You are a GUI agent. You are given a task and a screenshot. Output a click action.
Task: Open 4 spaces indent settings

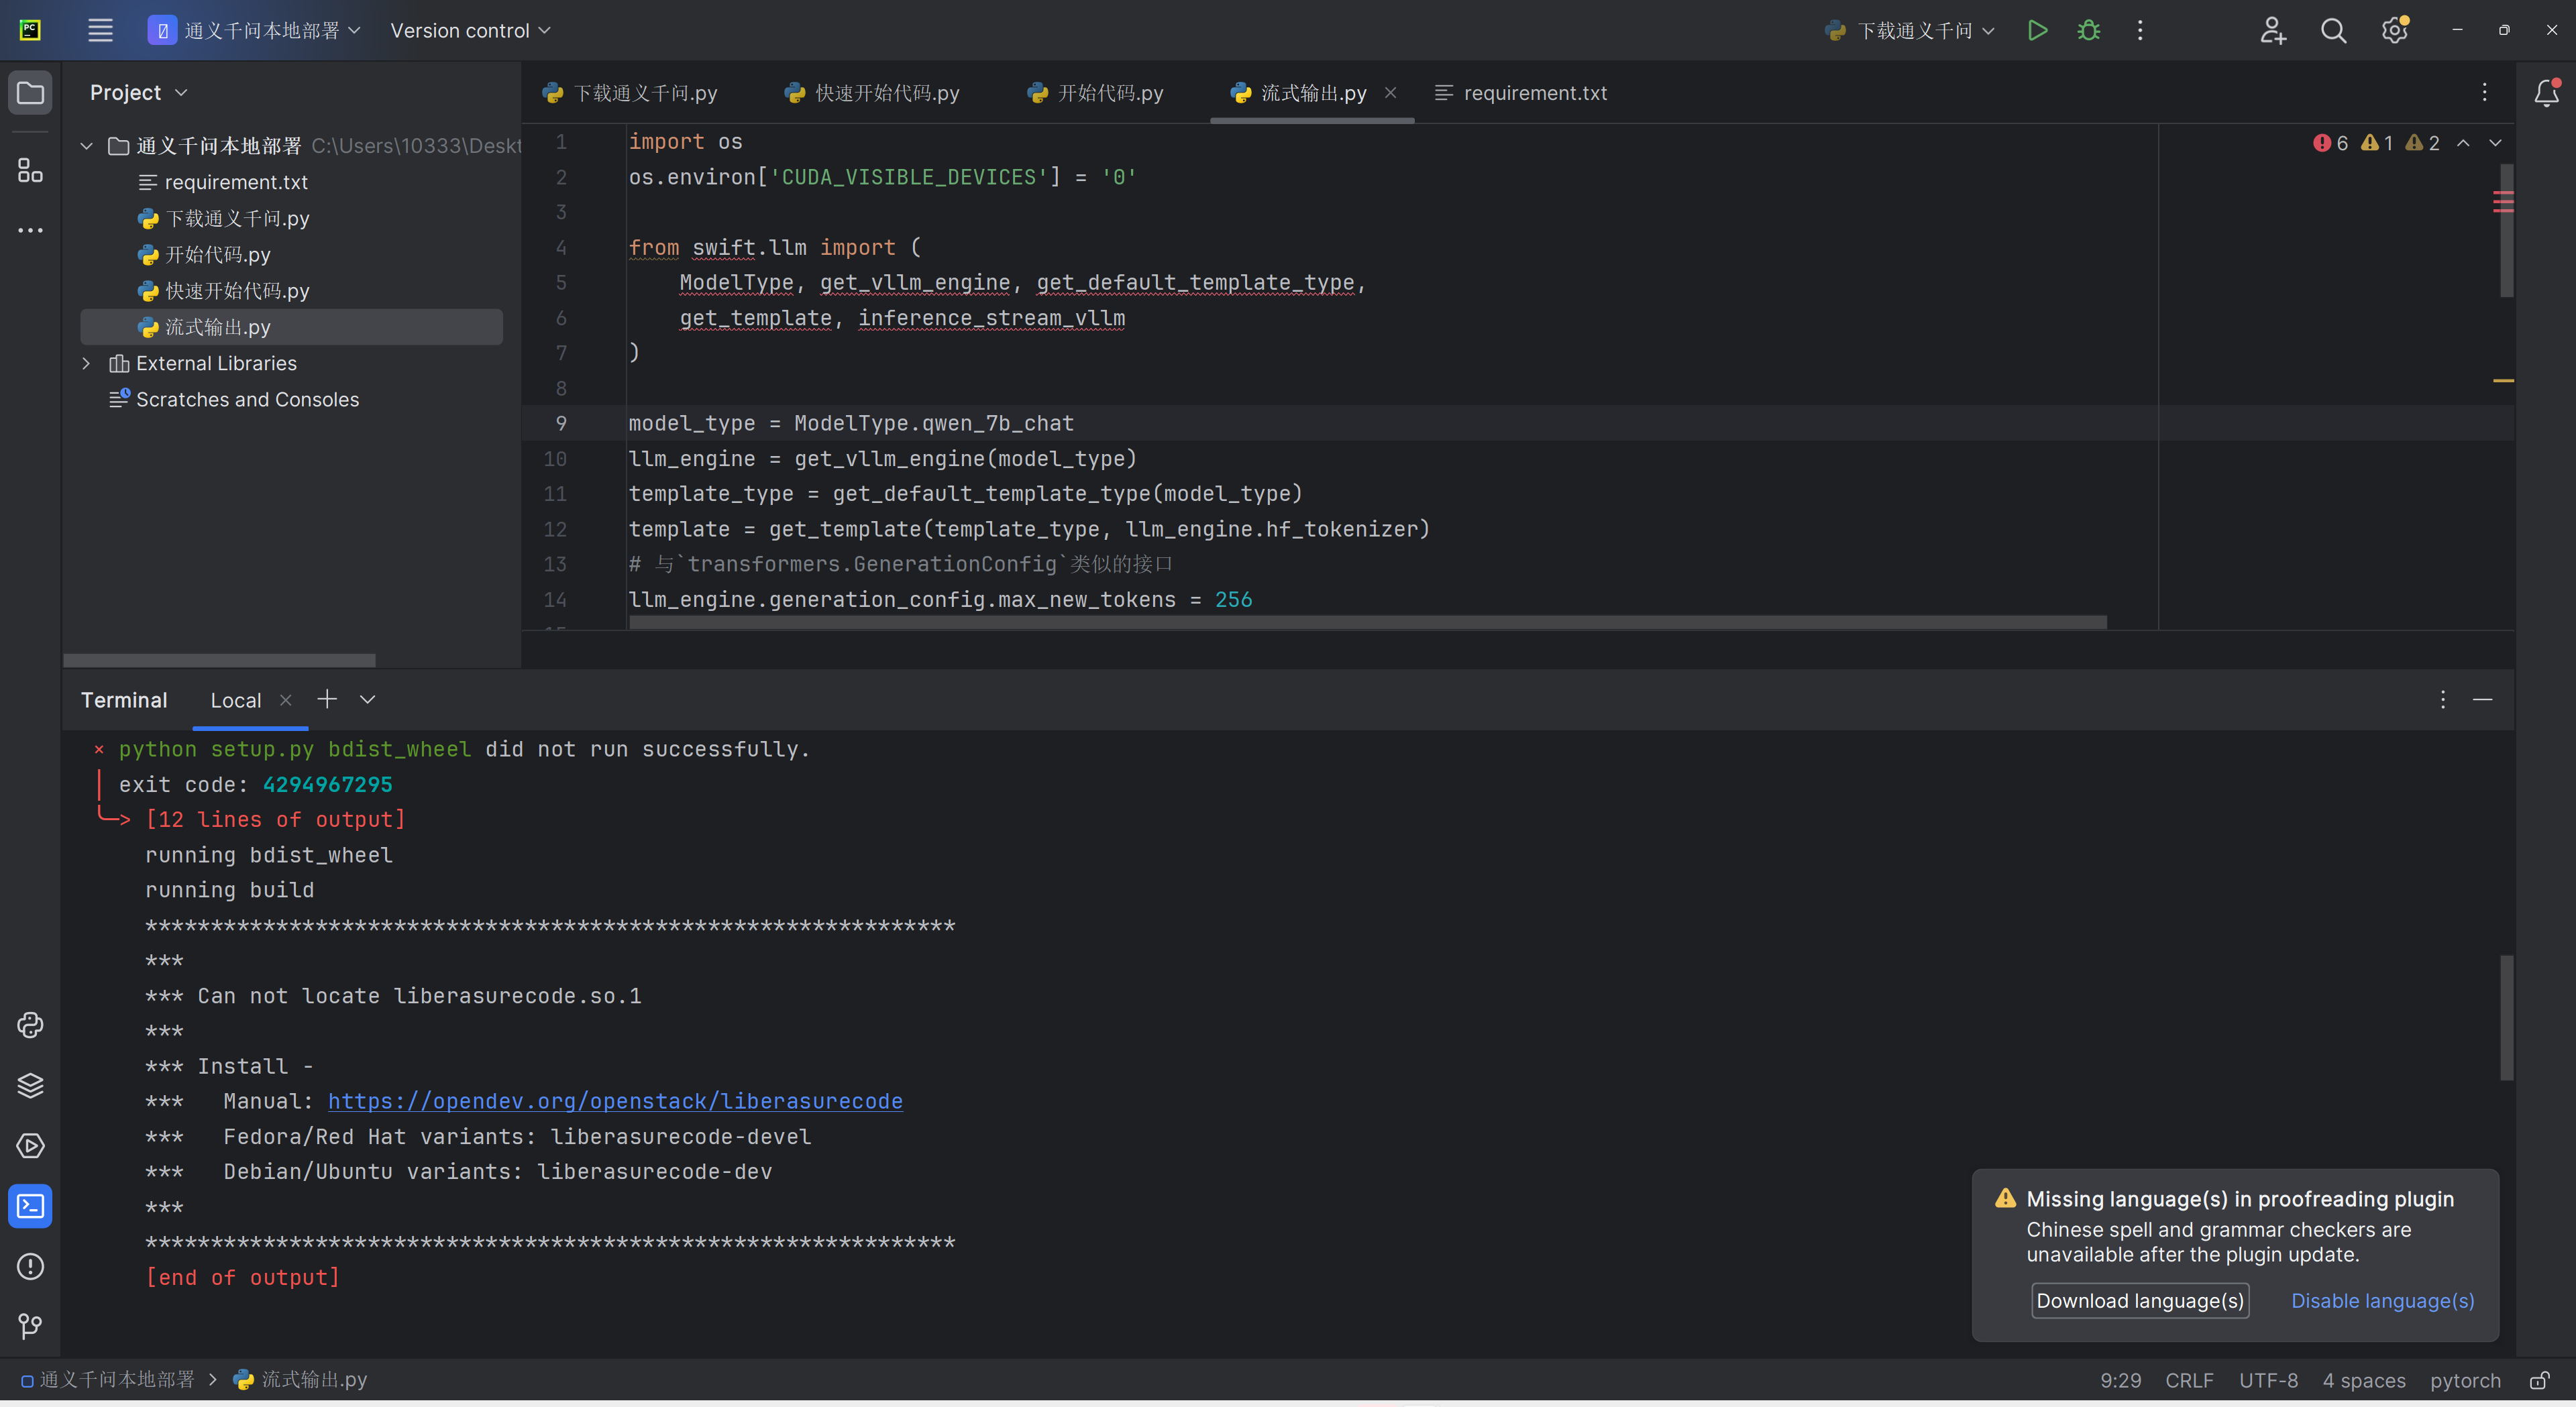click(2364, 1380)
